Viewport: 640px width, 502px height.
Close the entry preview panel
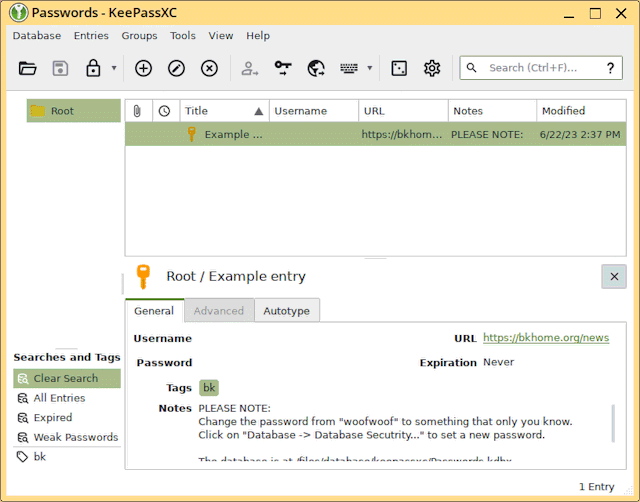(x=614, y=276)
